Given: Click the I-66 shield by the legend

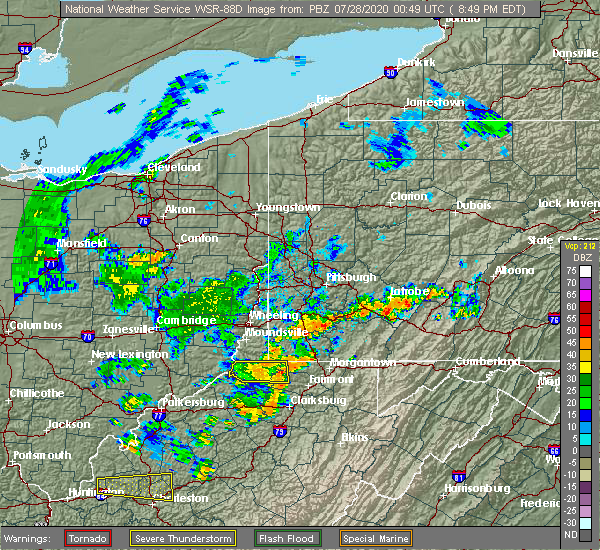Looking at the screenshot, I should click(x=554, y=450).
